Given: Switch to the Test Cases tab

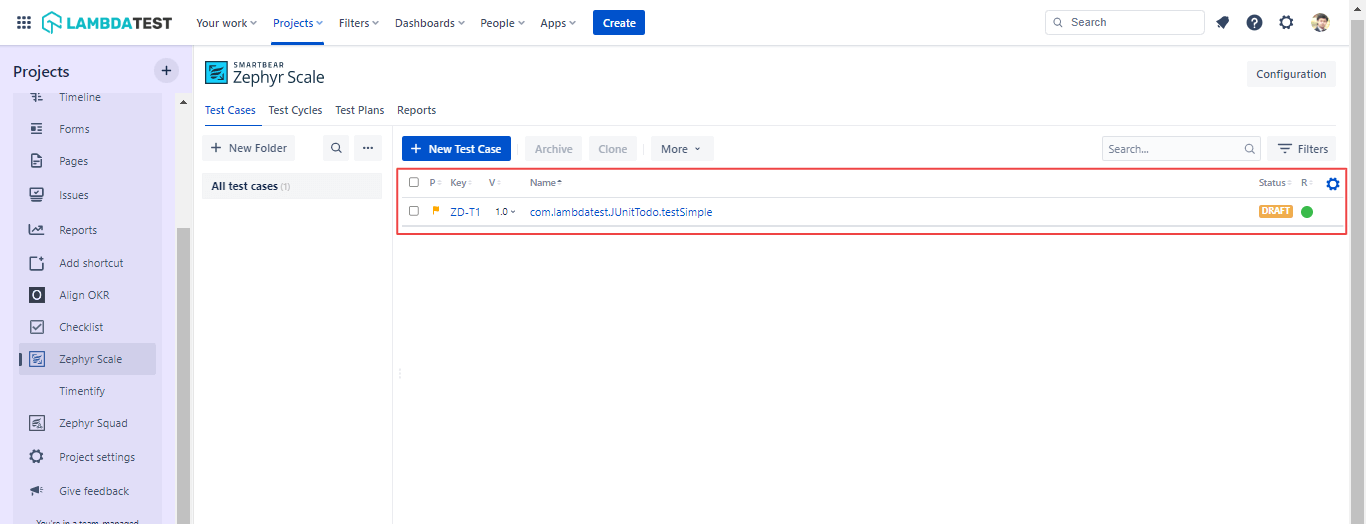Looking at the screenshot, I should tap(230, 110).
